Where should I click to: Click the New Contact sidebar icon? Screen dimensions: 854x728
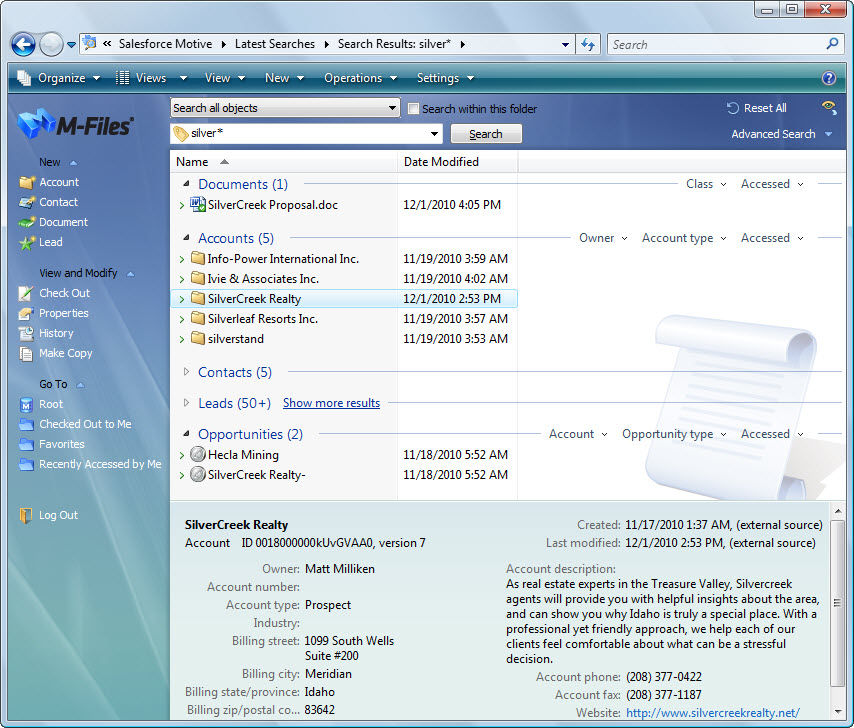(26, 203)
